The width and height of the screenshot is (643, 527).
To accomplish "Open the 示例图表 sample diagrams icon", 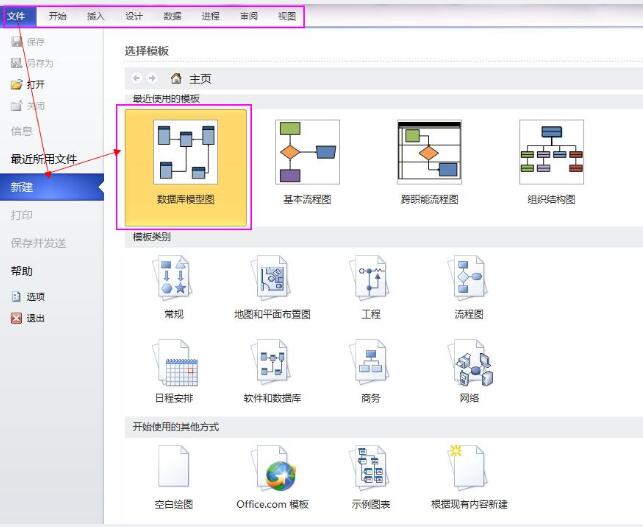I will tap(369, 467).
